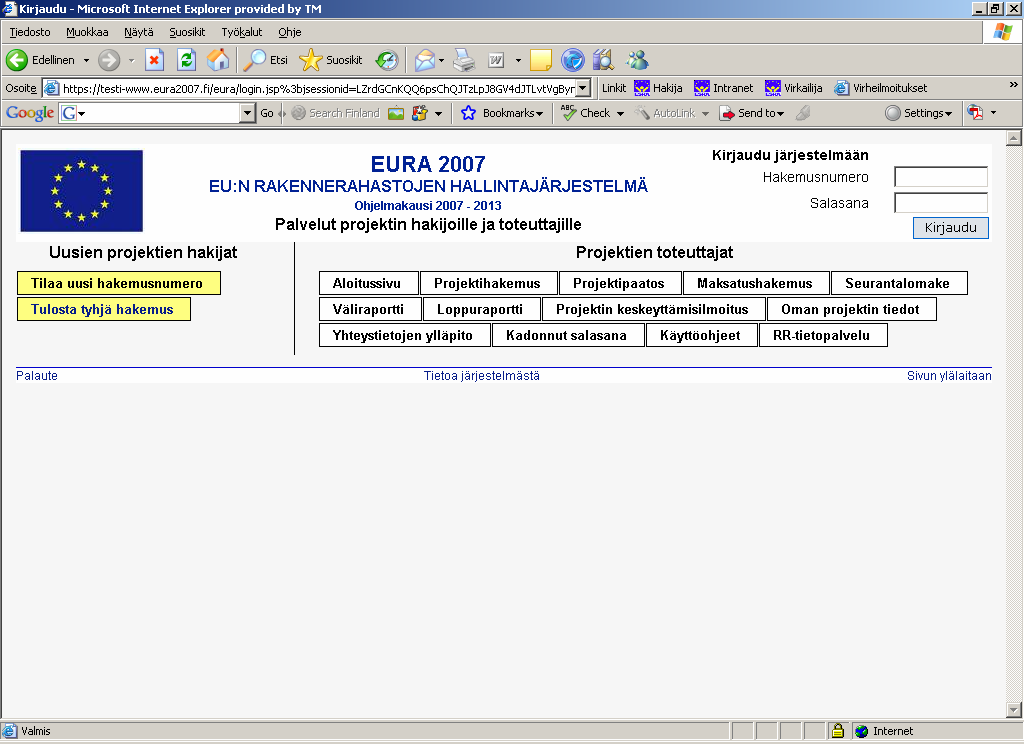The width and height of the screenshot is (1024, 744).
Task: Expand the Mail button dropdown arrow
Action: pyautogui.click(x=441, y=60)
